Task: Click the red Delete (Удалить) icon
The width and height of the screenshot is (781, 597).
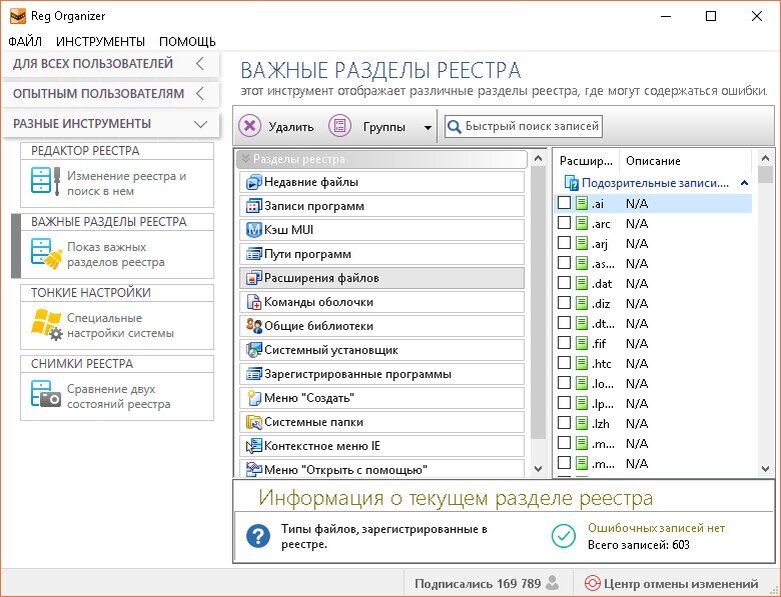Action: pos(250,126)
